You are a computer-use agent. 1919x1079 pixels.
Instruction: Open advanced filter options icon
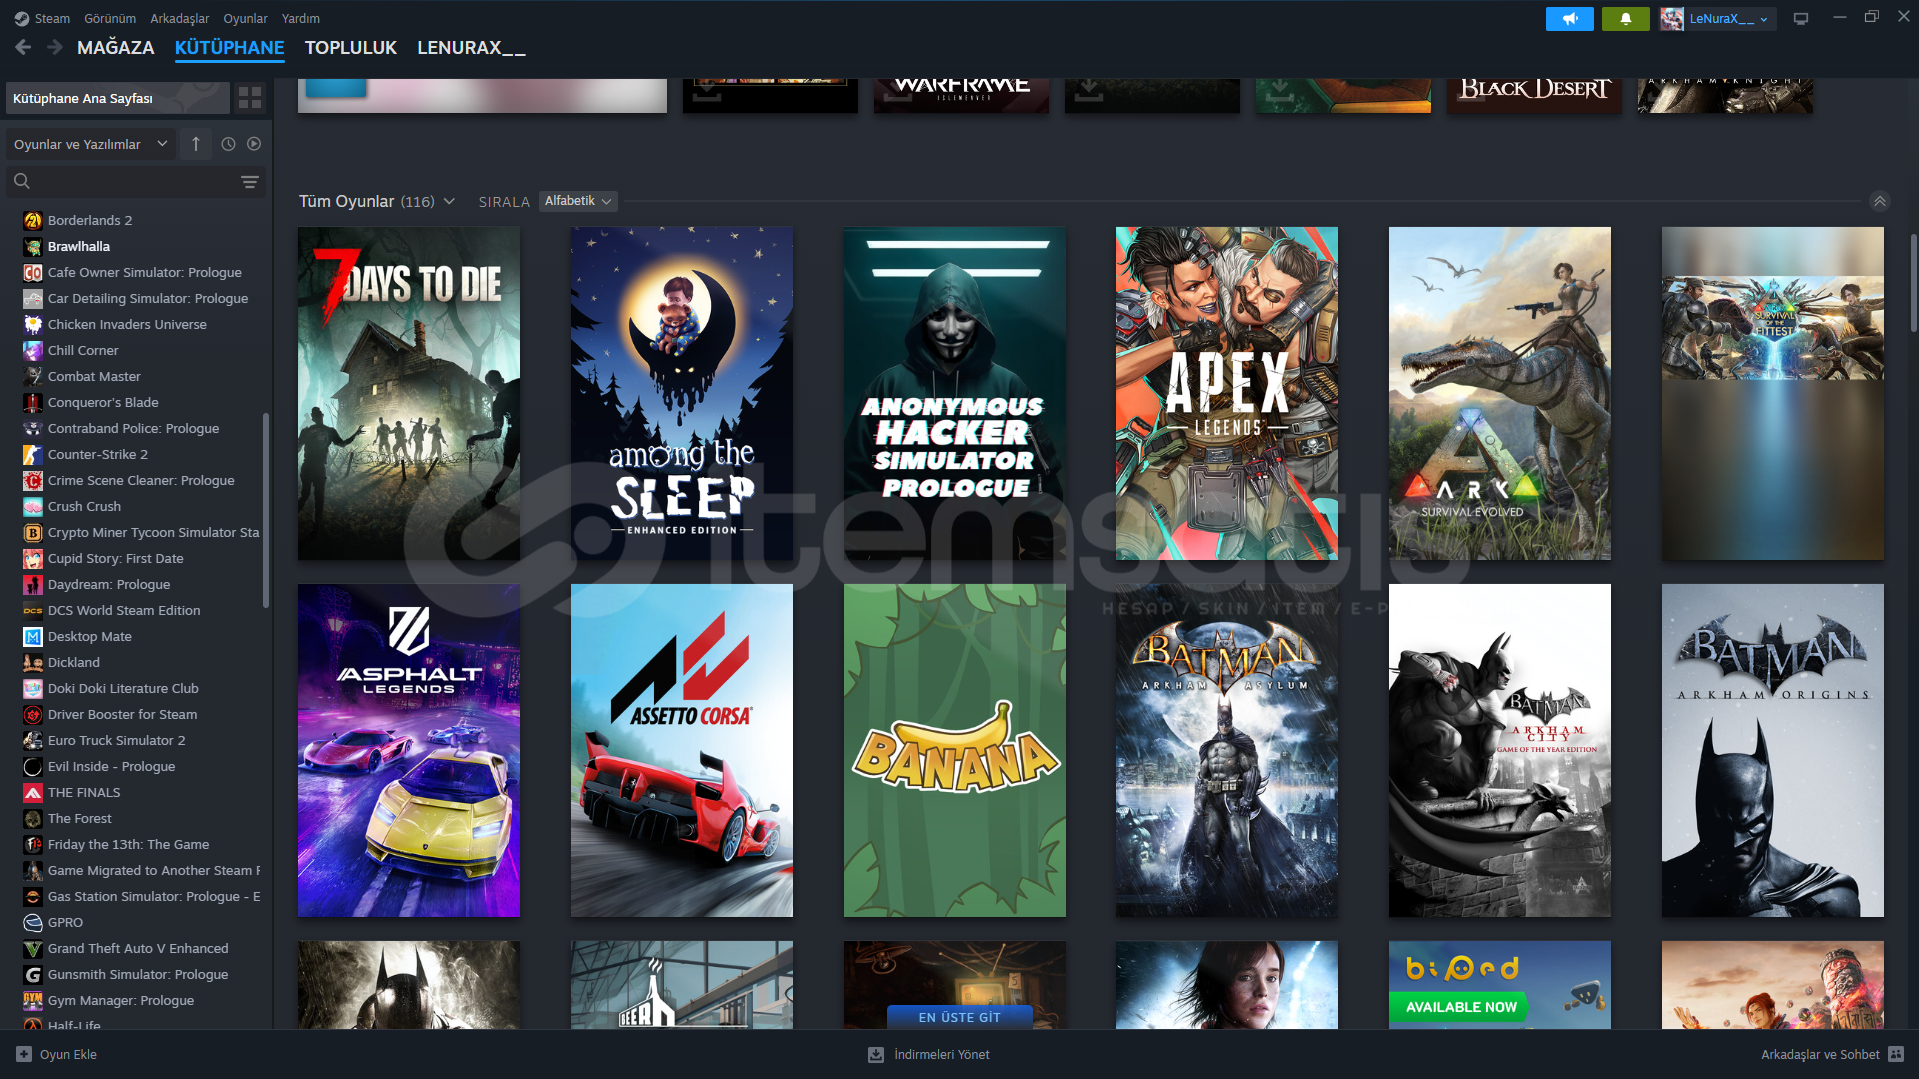[250, 181]
